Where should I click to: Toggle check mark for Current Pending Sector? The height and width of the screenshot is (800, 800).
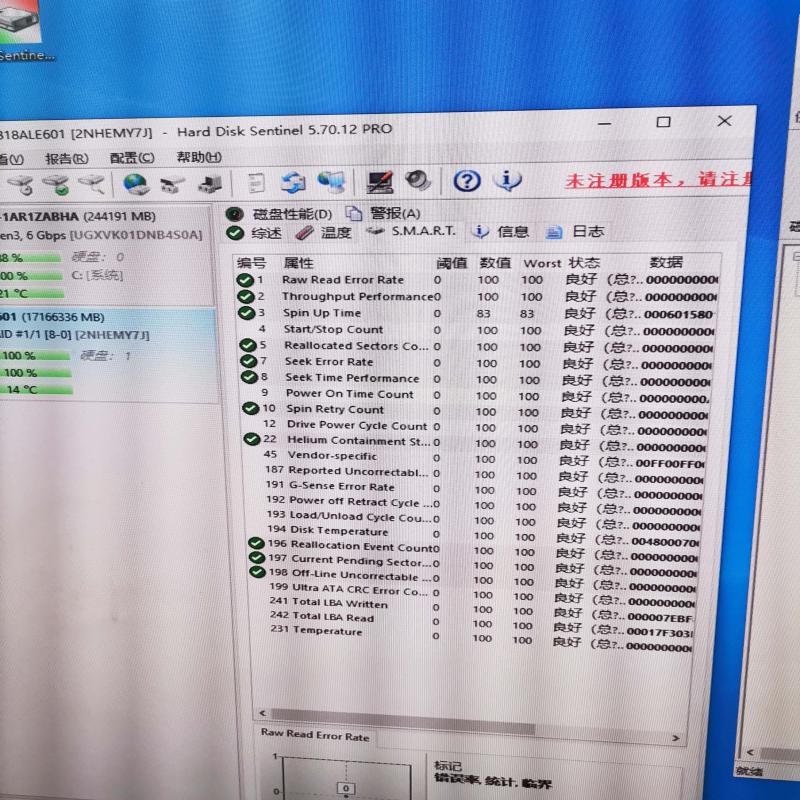tap(257, 558)
